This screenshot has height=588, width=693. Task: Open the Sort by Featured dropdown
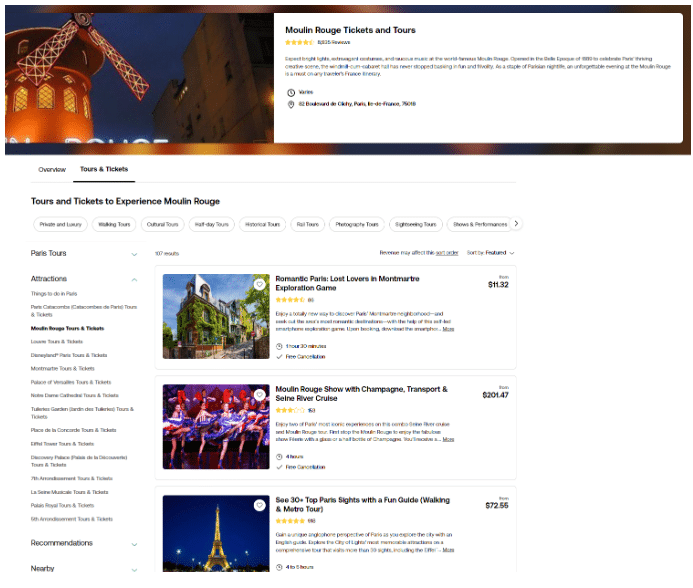491,253
